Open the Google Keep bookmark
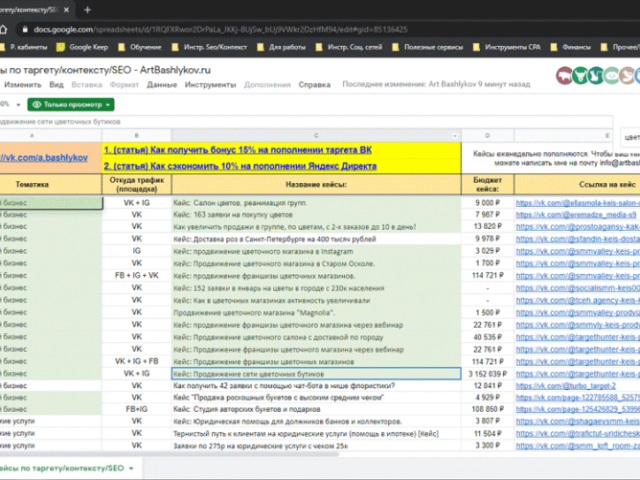The image size is (640, 480). tap(83, 47)
